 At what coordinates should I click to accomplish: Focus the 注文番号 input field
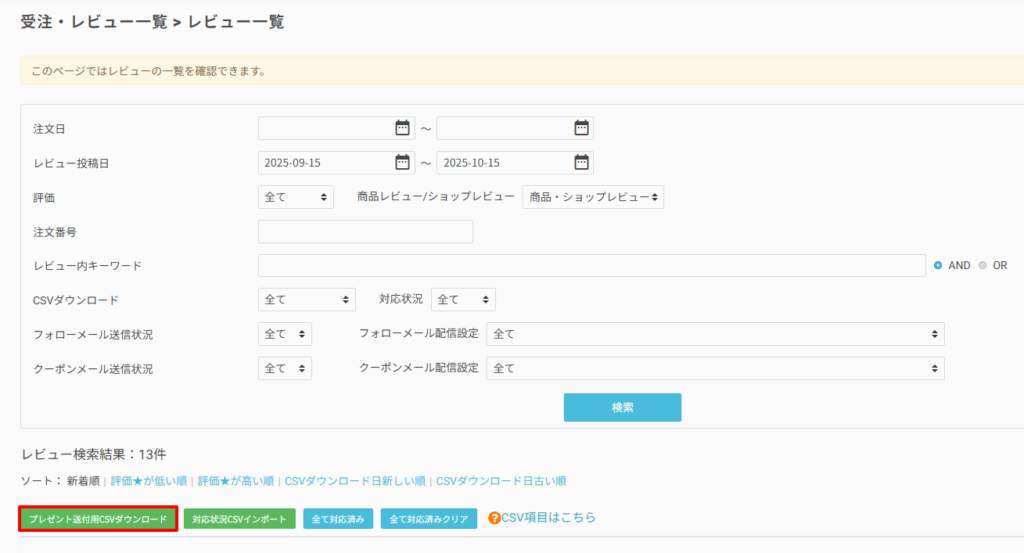pos(365,231)
